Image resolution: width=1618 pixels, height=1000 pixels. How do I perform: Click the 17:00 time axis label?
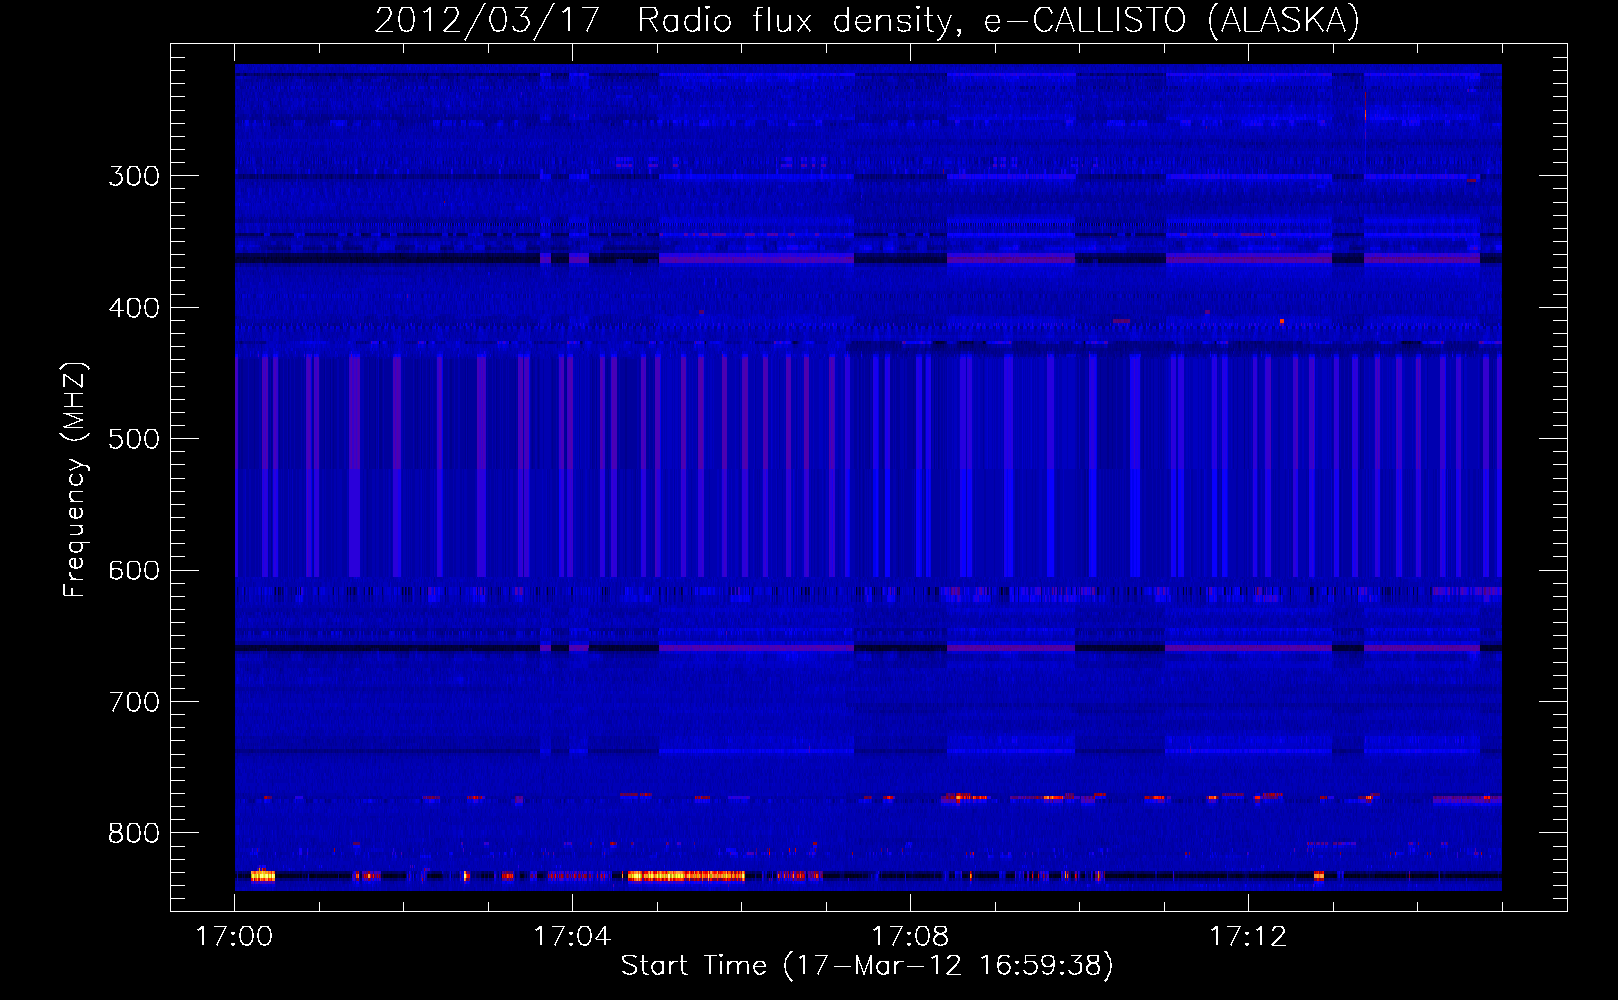click(x=234, y=936)
